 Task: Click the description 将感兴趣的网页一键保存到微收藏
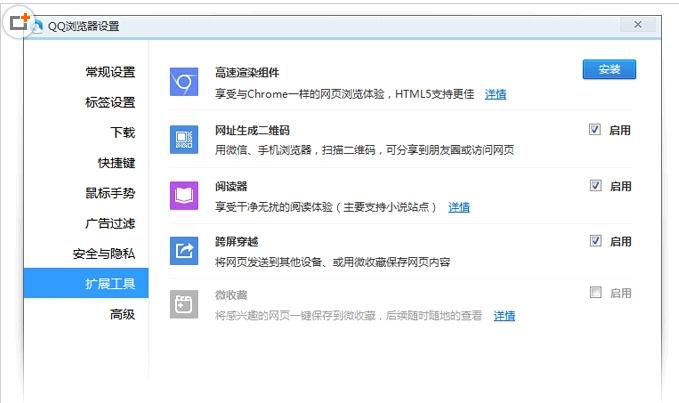point(349,316)
